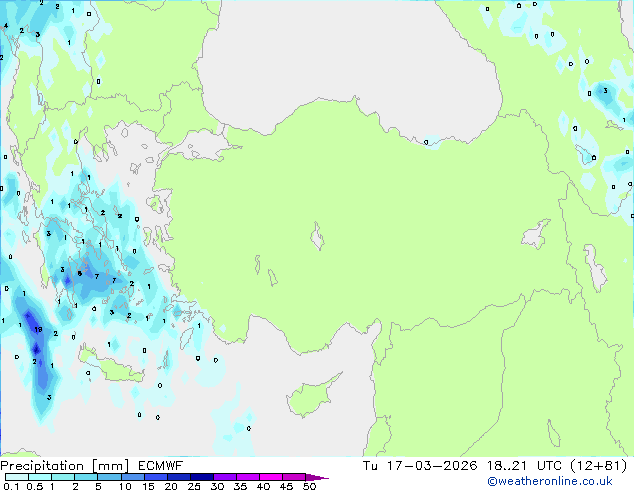Click the ECMWF model name label
634x490 pixels.
161,466
